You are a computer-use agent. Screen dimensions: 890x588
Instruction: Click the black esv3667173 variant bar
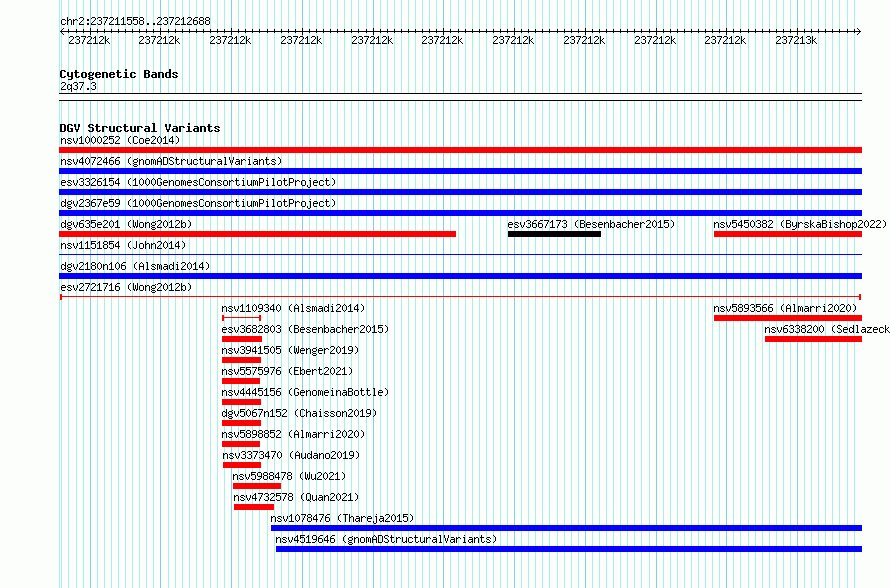click(x=555, y=234)
